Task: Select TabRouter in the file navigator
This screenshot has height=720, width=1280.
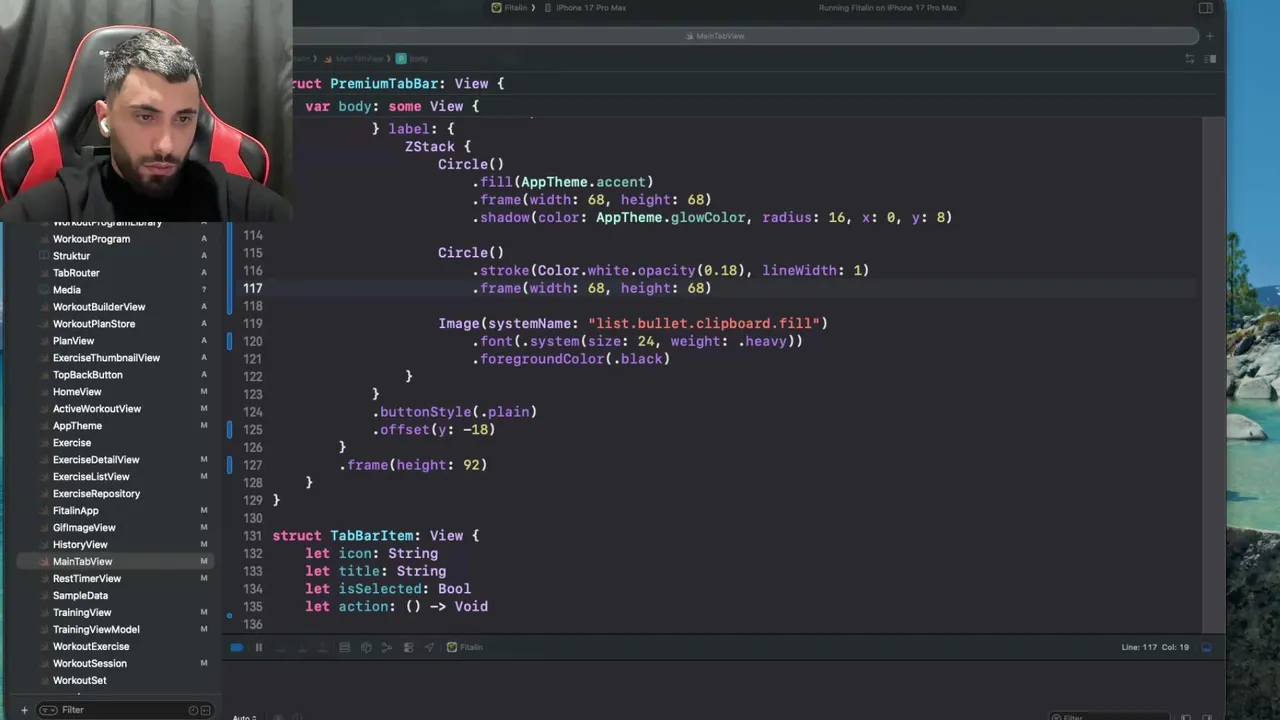Action: coord(76,273)
